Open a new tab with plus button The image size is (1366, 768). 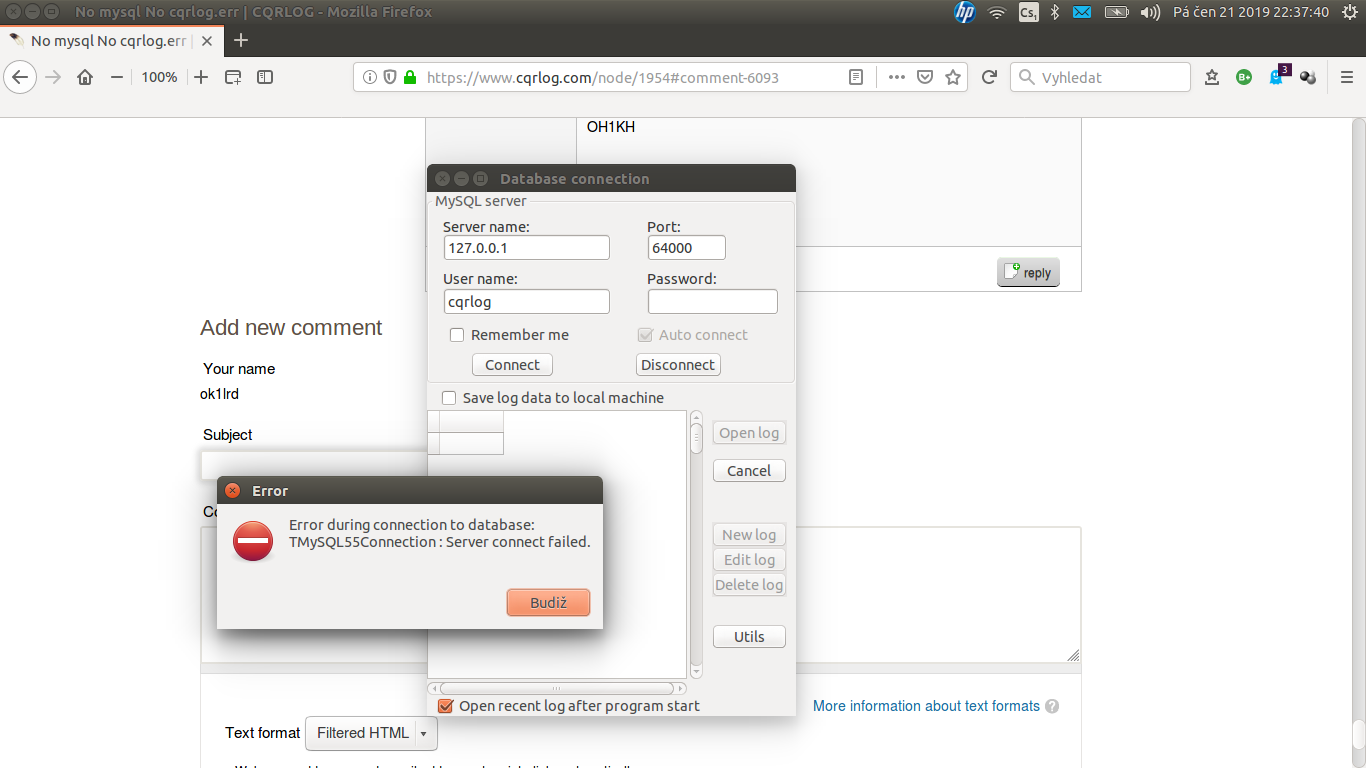241,41
